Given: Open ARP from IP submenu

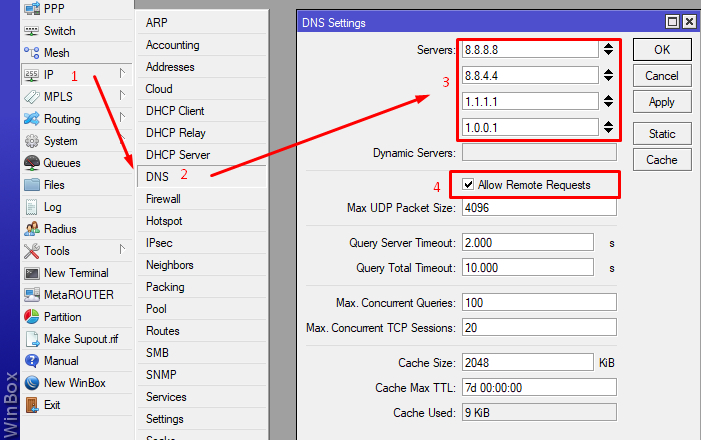Looking at the screenshot, I should point(202,22).
